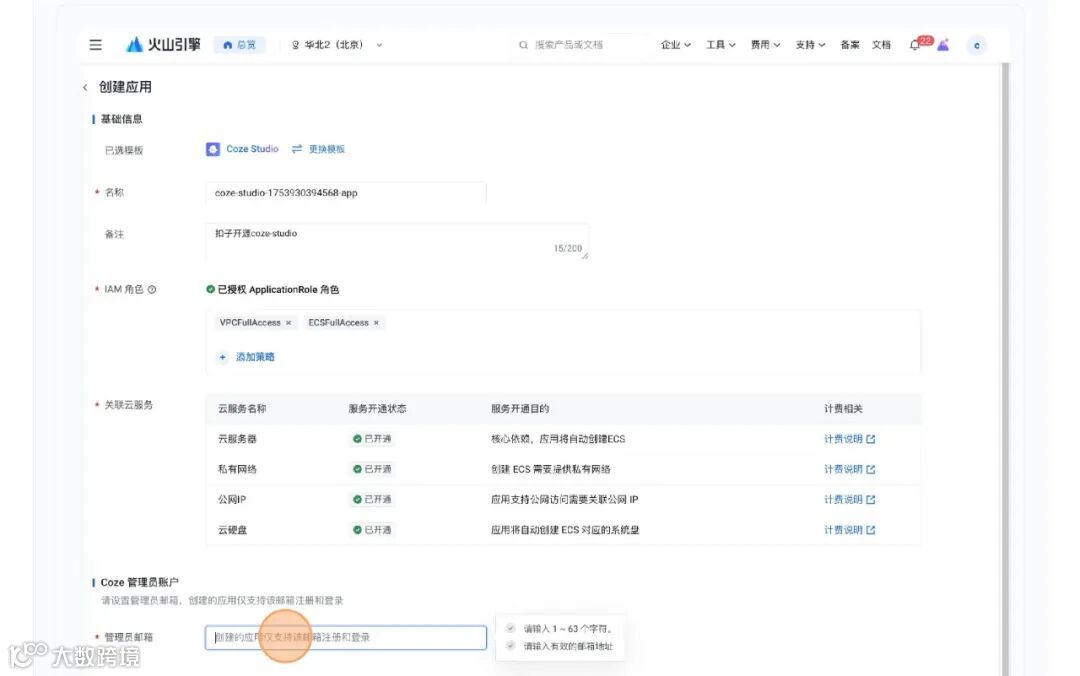The height and width of the screenshot is (676, 1080).
Task: Click the Volcano Engine 火山引擎 logo
Action: click(163, 45)
